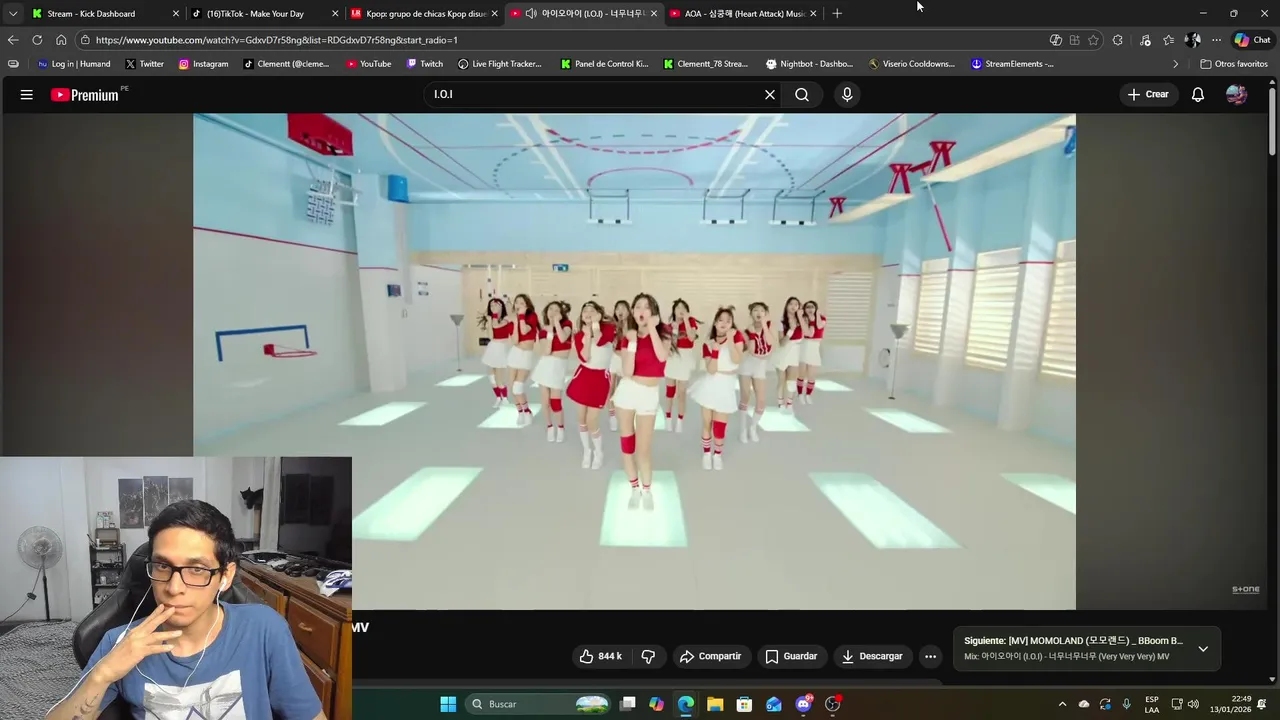Open File Explorer from taskbar

coord(715,704)
